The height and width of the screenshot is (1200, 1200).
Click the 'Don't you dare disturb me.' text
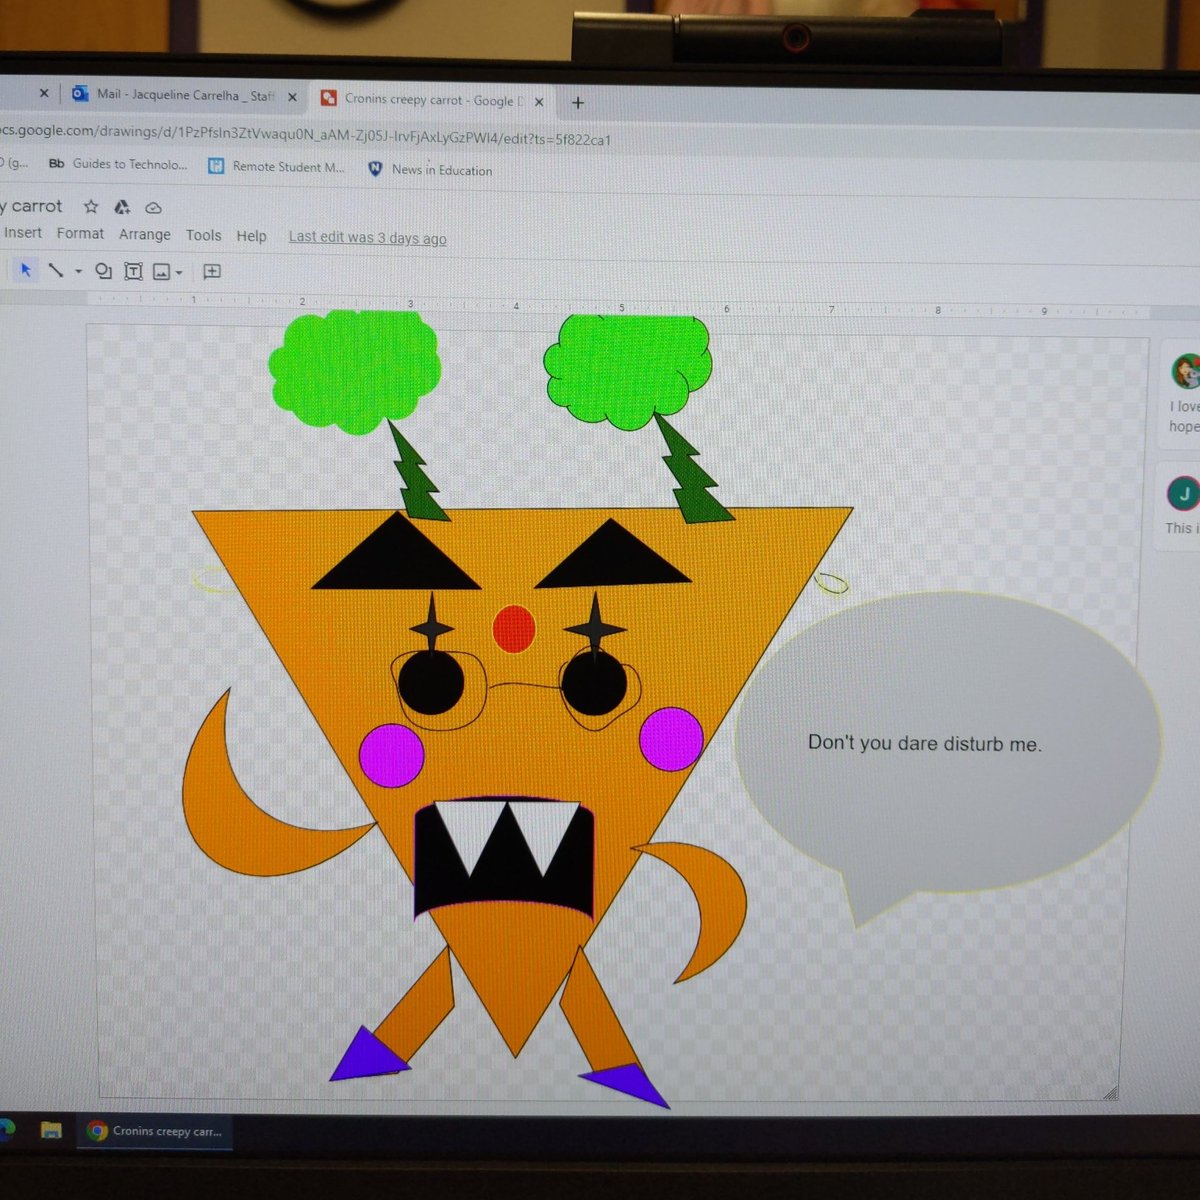coord(924,744)
